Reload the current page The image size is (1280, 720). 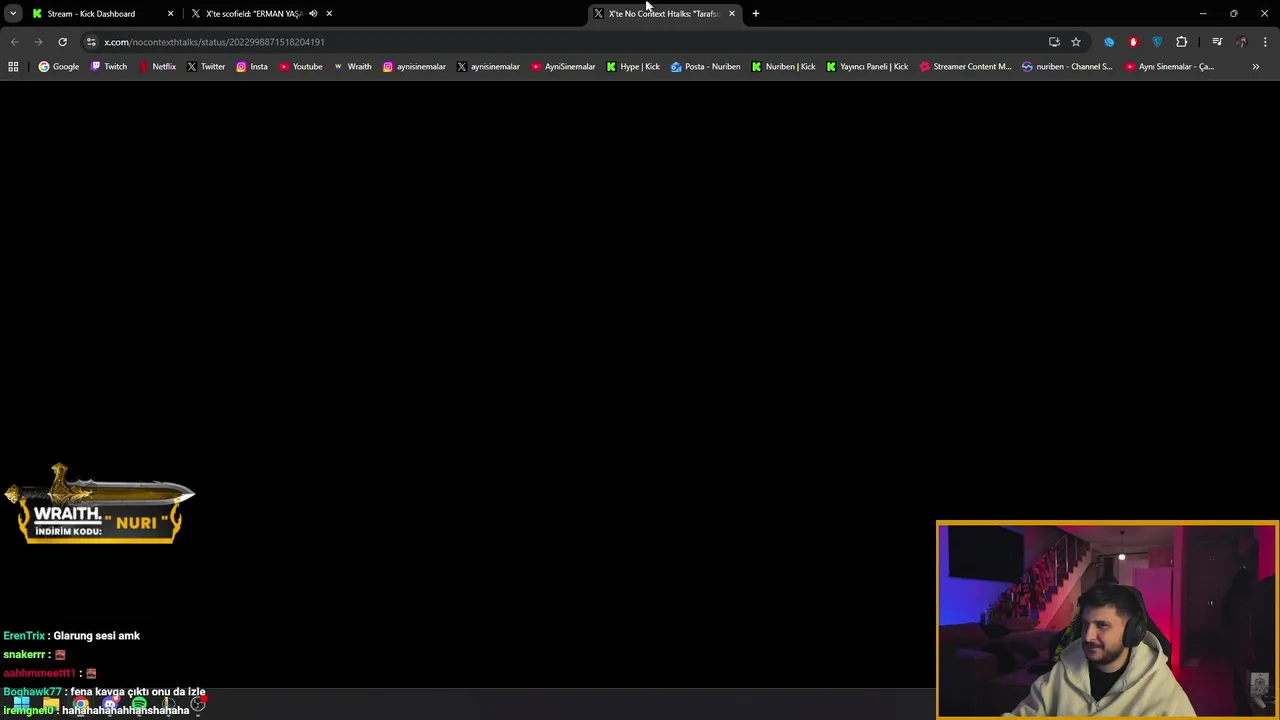coord(62,41)
